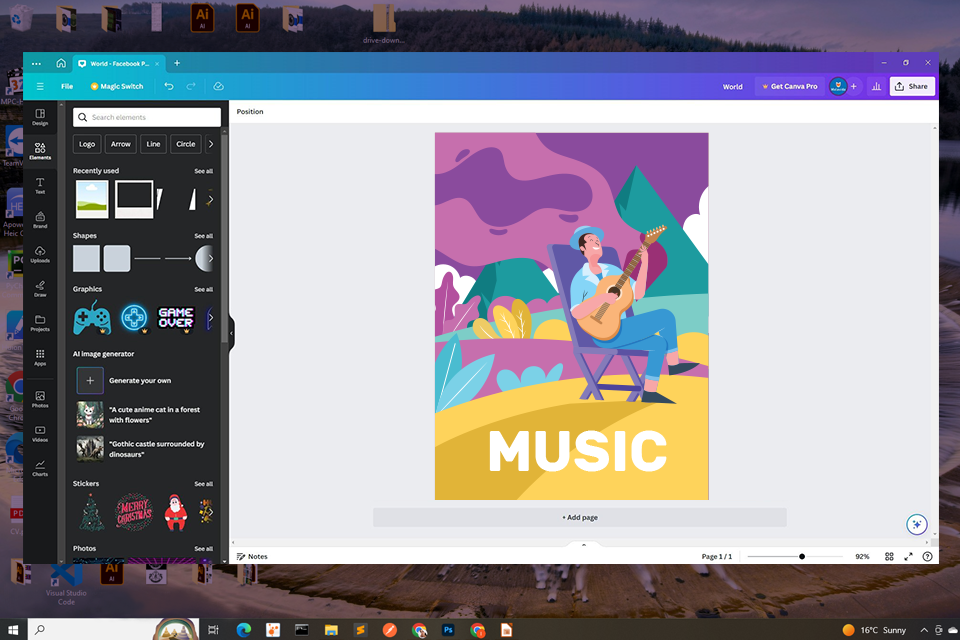Open the user profile avatar

(x=838, y=86)
